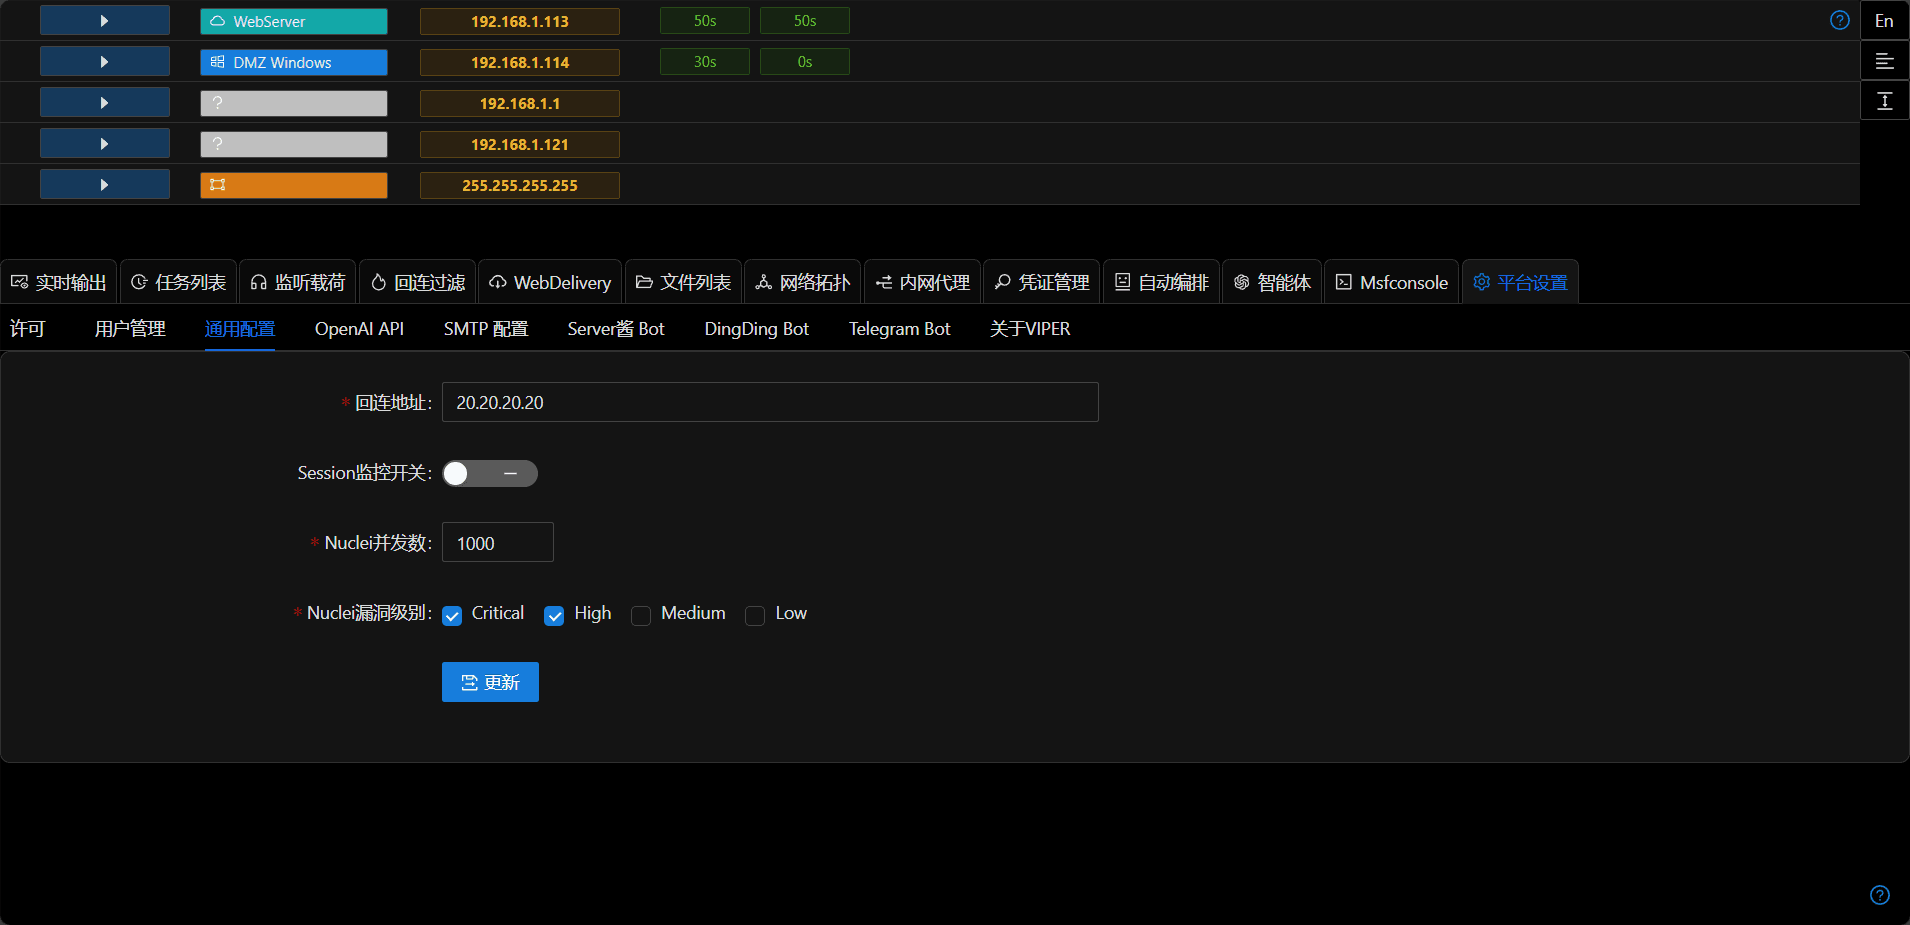This screenshot has height=925, width=1910.
Task: Expand the 255.255.255.255 host row
Action: click(x=104, y=185)
